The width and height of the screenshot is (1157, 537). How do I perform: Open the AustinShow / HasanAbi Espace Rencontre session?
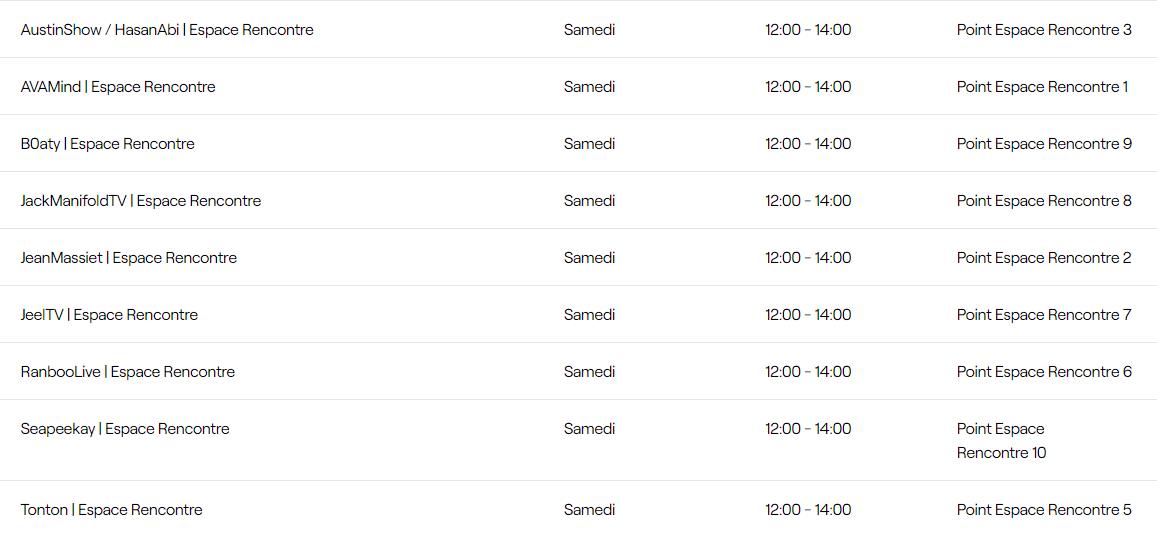167,30
